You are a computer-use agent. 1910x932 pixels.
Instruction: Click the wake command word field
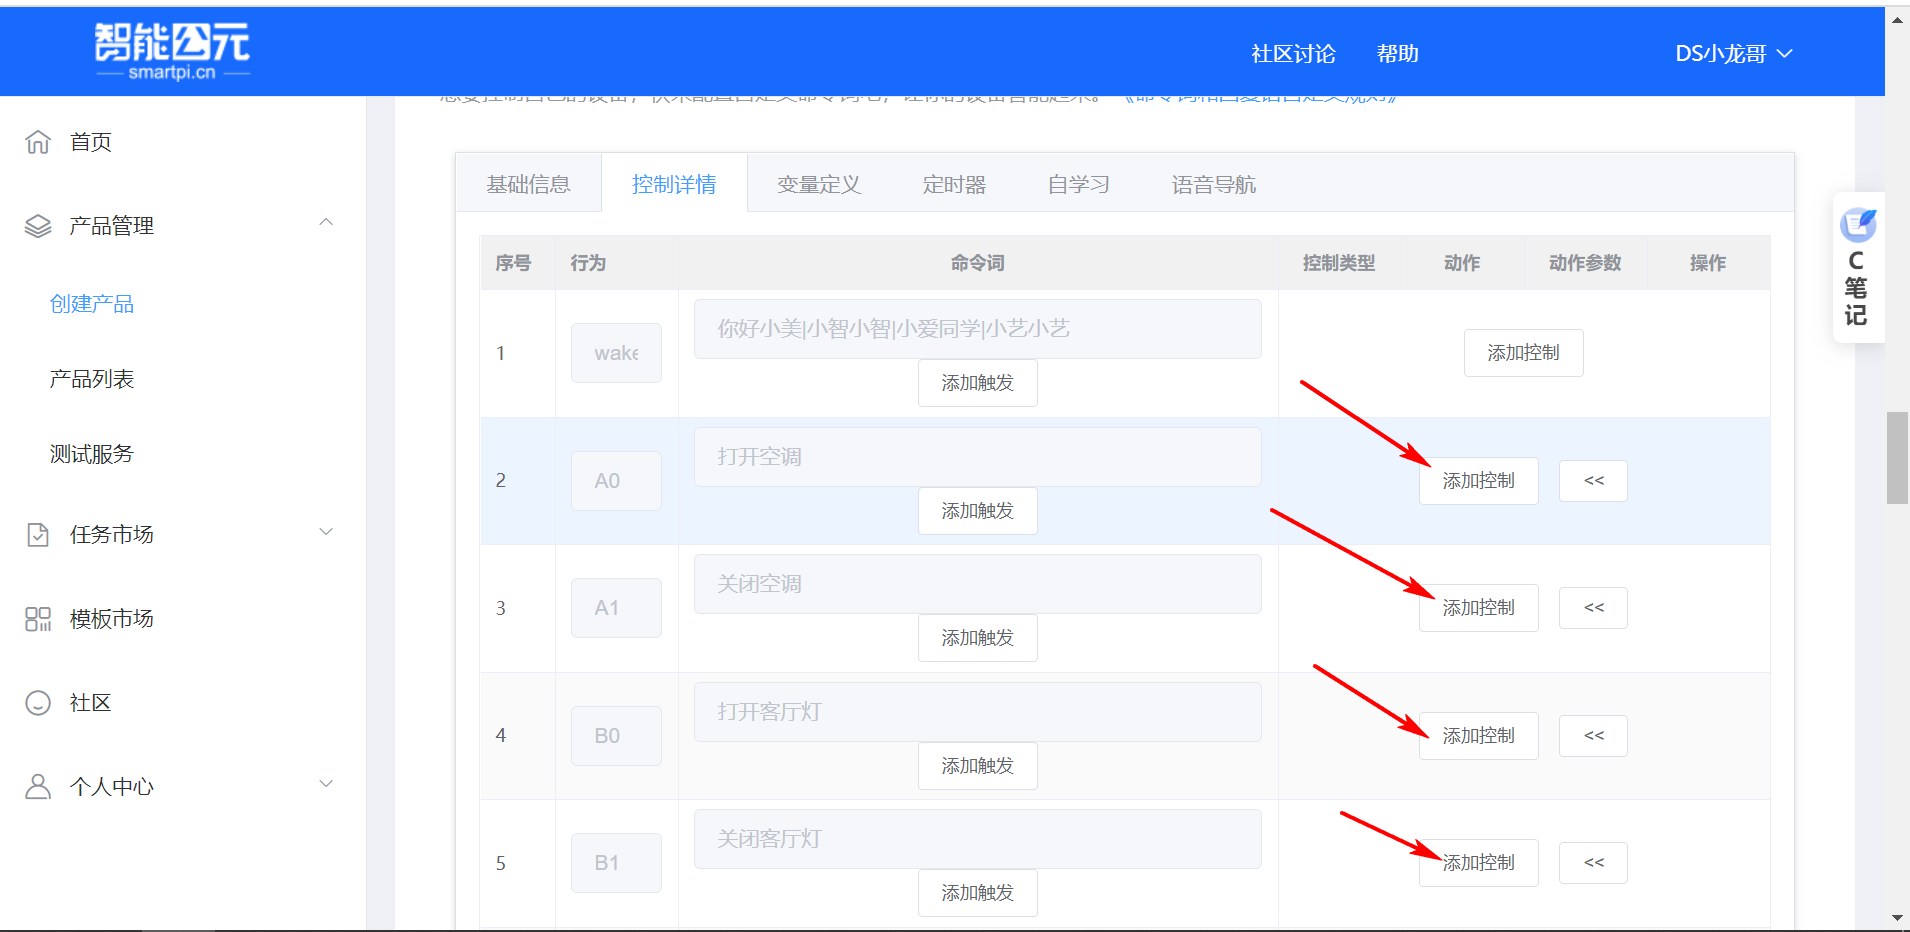[977, 329]
